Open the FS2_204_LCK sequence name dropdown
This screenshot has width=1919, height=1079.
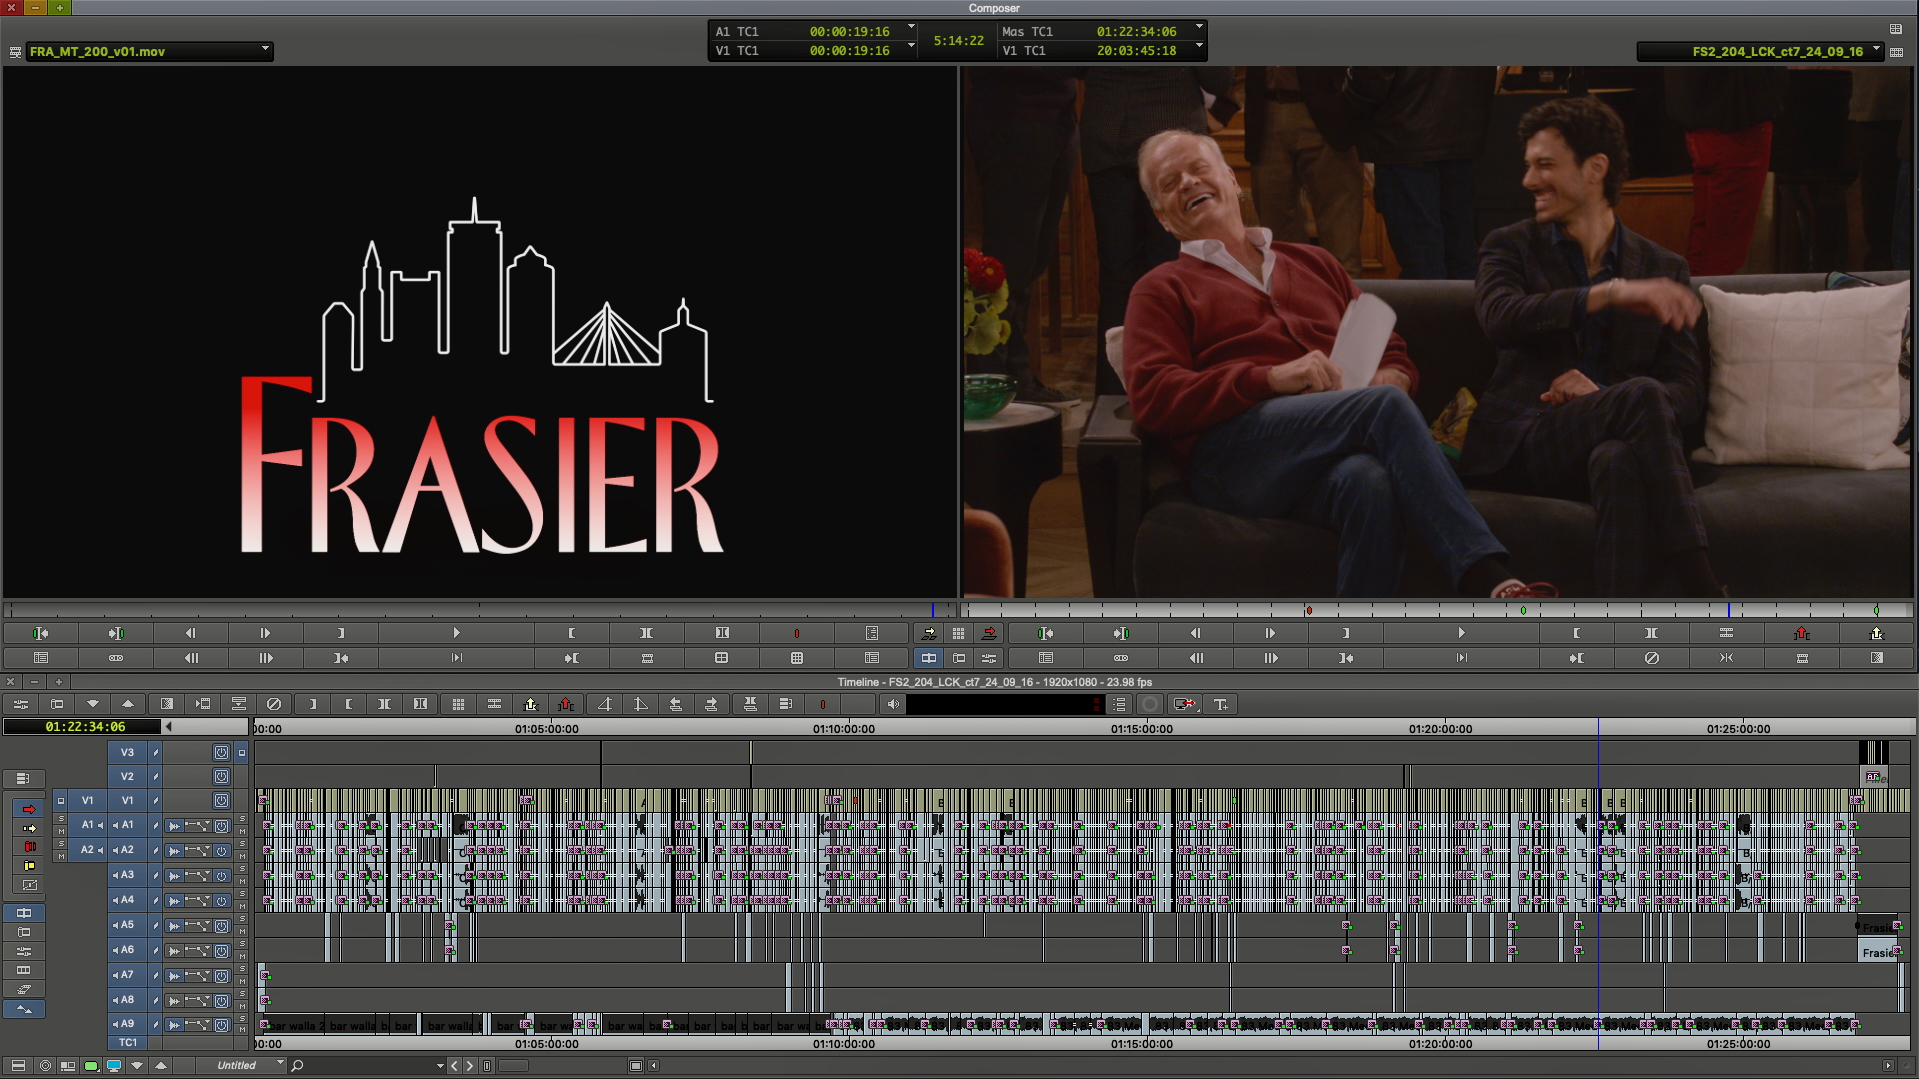pos(1876,50)
